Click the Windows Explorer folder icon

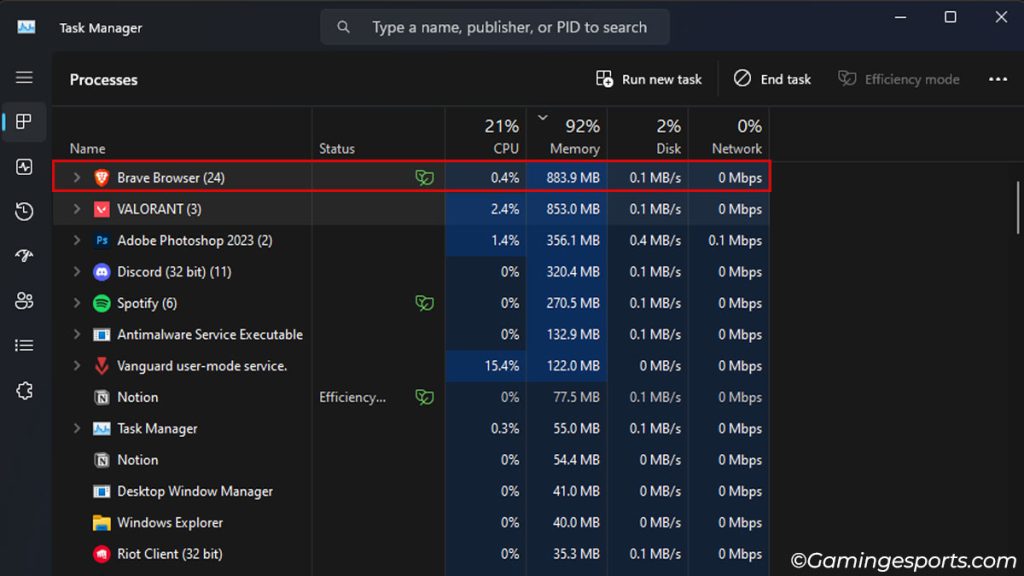point(101,522)
